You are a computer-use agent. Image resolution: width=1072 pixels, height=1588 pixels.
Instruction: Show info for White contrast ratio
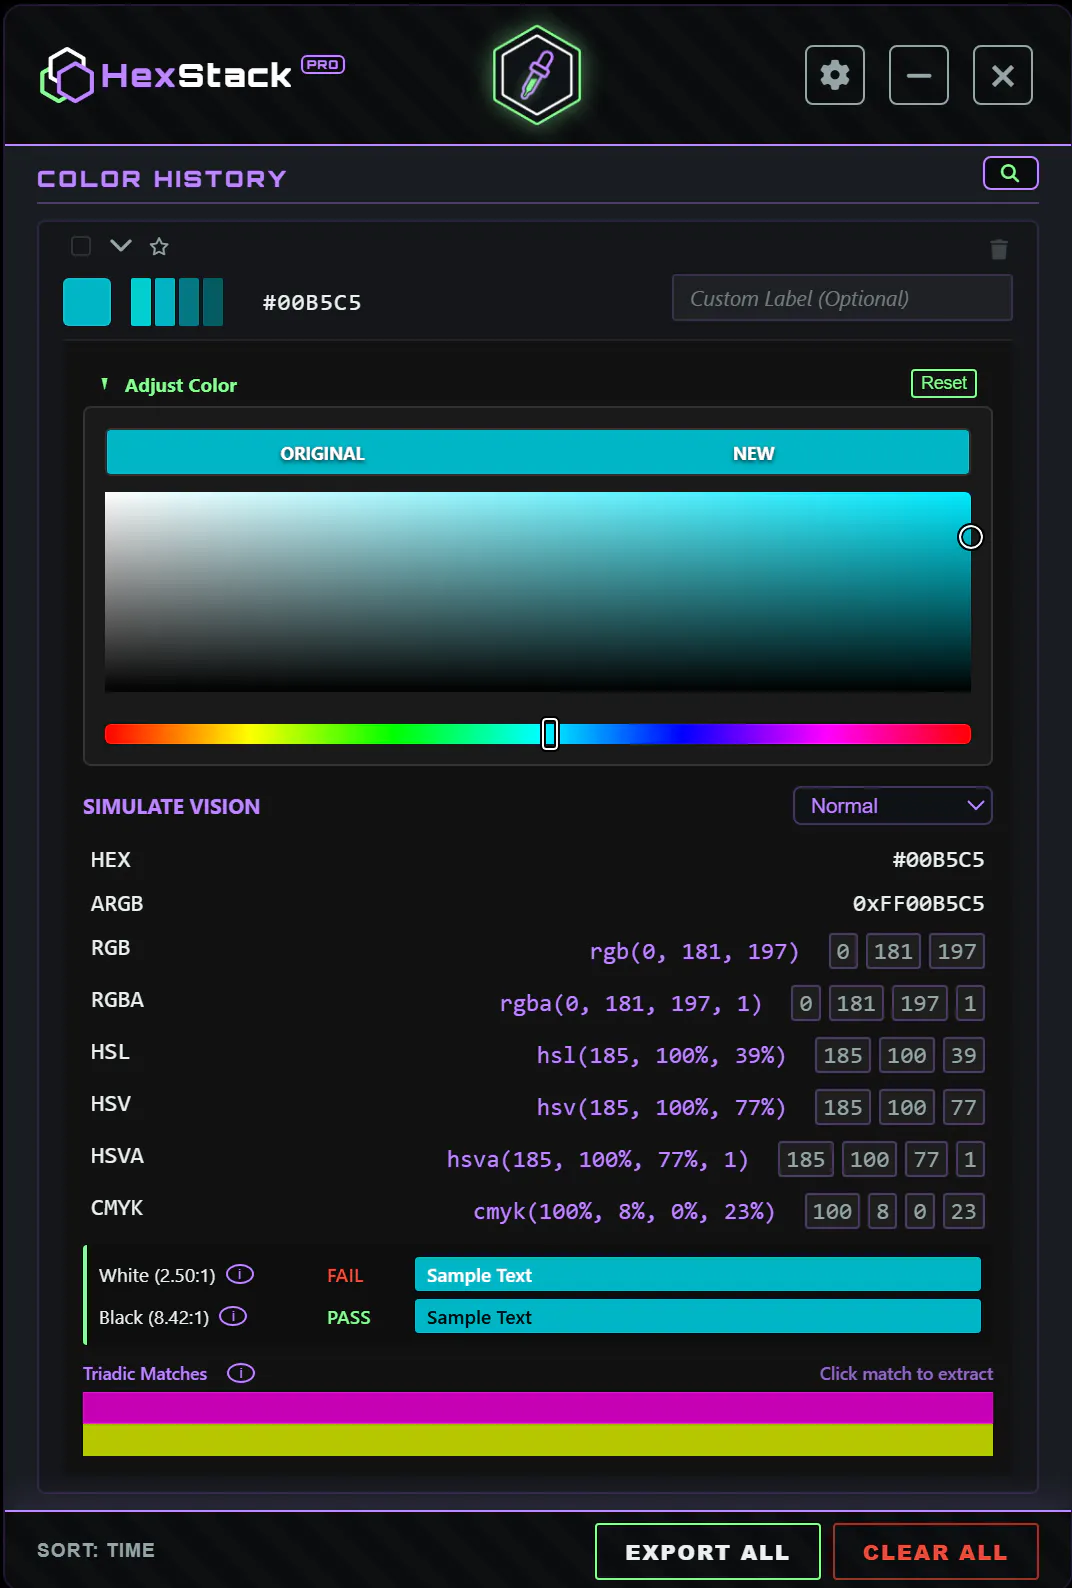click(x=240, y=1274)
